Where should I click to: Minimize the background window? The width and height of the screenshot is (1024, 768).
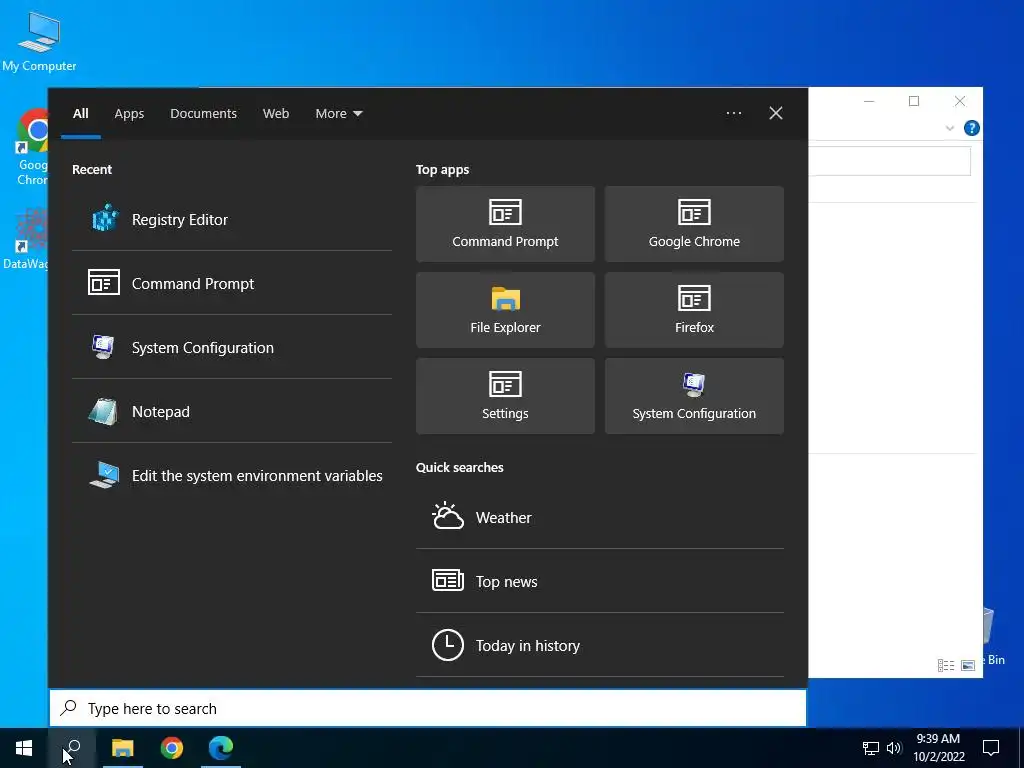point(869,101)
